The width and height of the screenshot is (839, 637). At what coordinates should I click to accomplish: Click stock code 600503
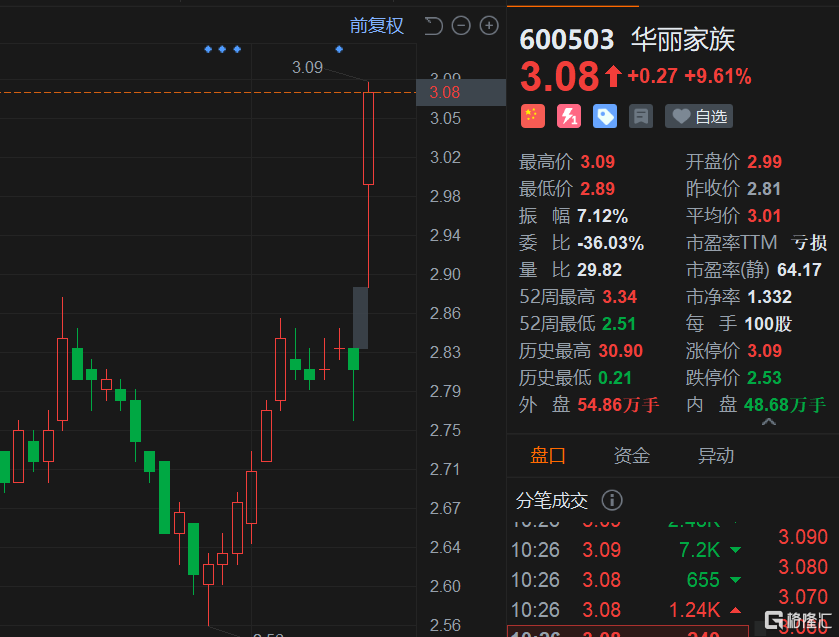click(567, 40)
